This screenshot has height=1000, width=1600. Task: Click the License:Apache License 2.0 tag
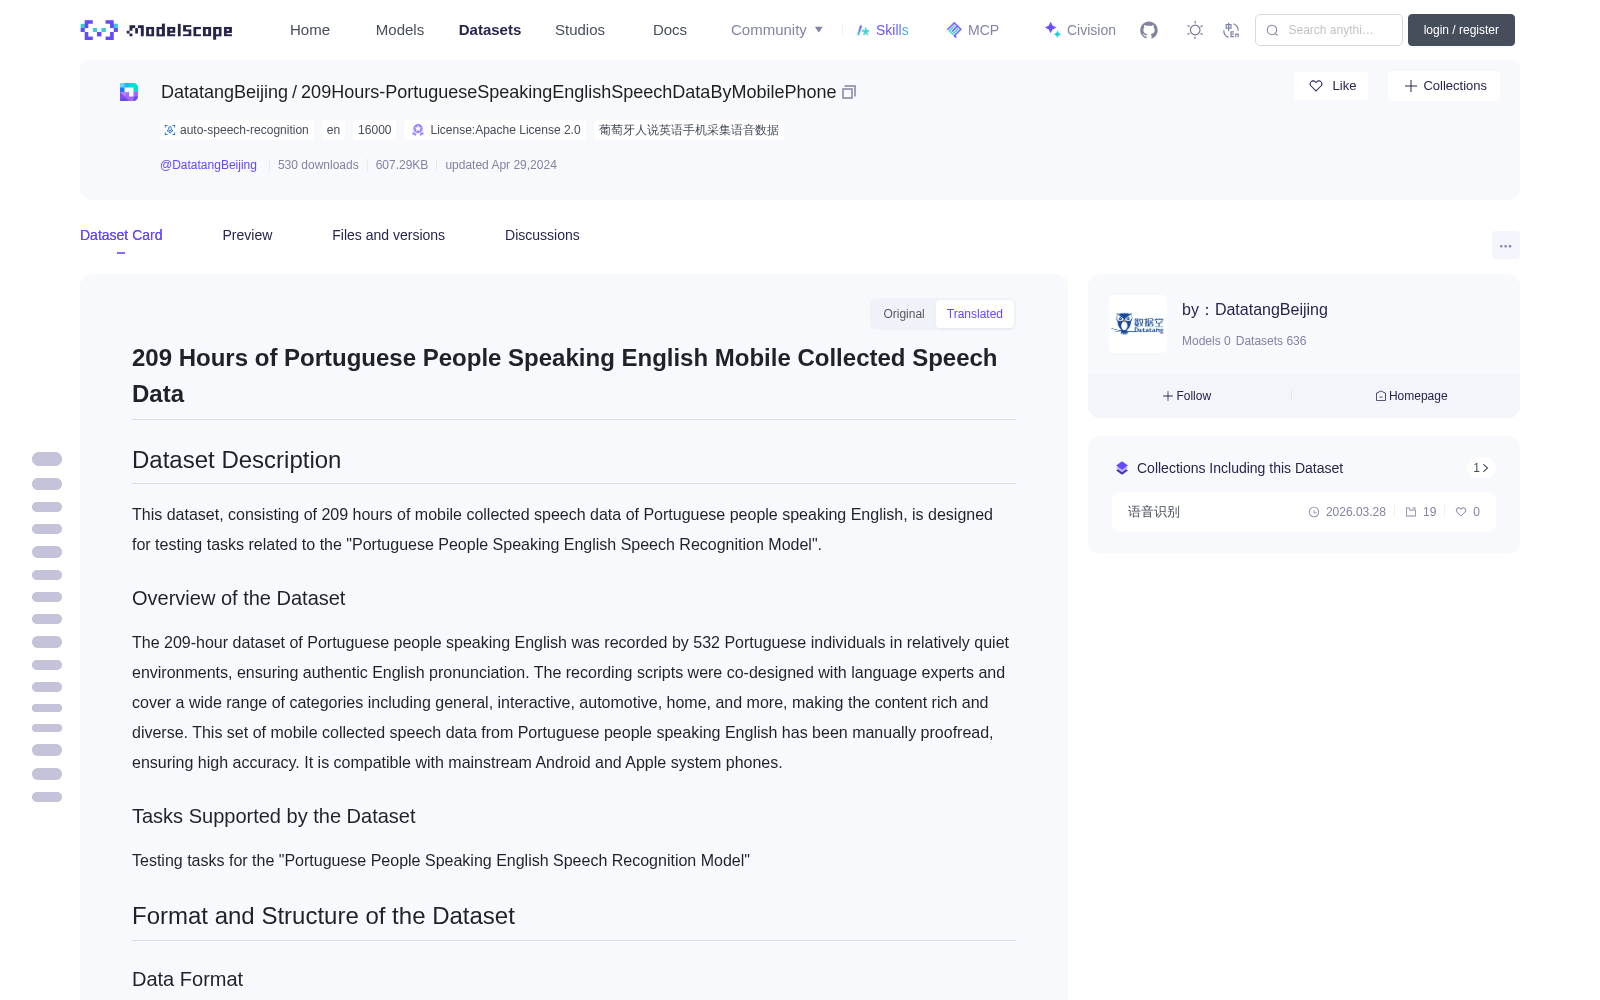(496, 130)
